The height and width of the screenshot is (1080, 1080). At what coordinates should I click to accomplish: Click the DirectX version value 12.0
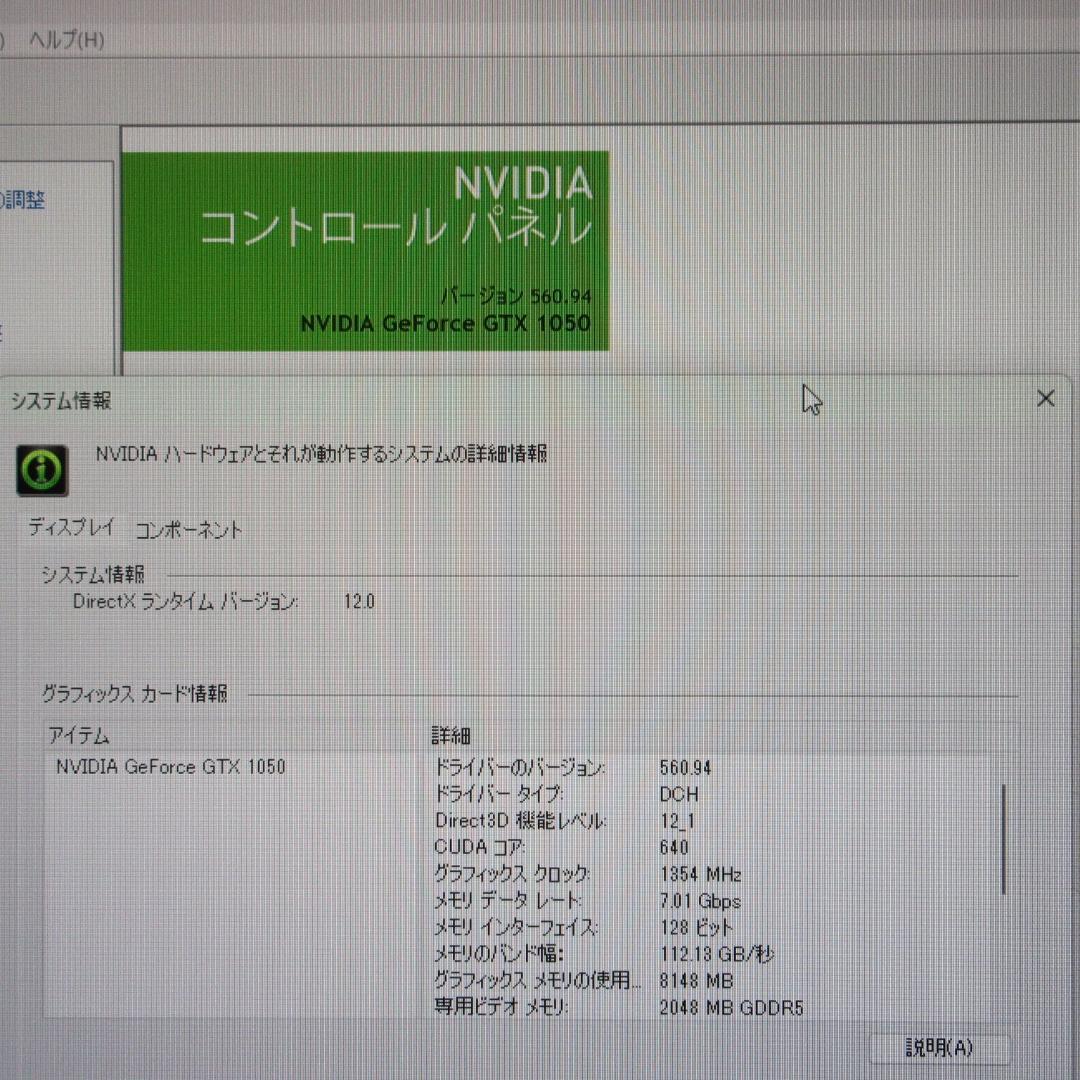[359, 601]
